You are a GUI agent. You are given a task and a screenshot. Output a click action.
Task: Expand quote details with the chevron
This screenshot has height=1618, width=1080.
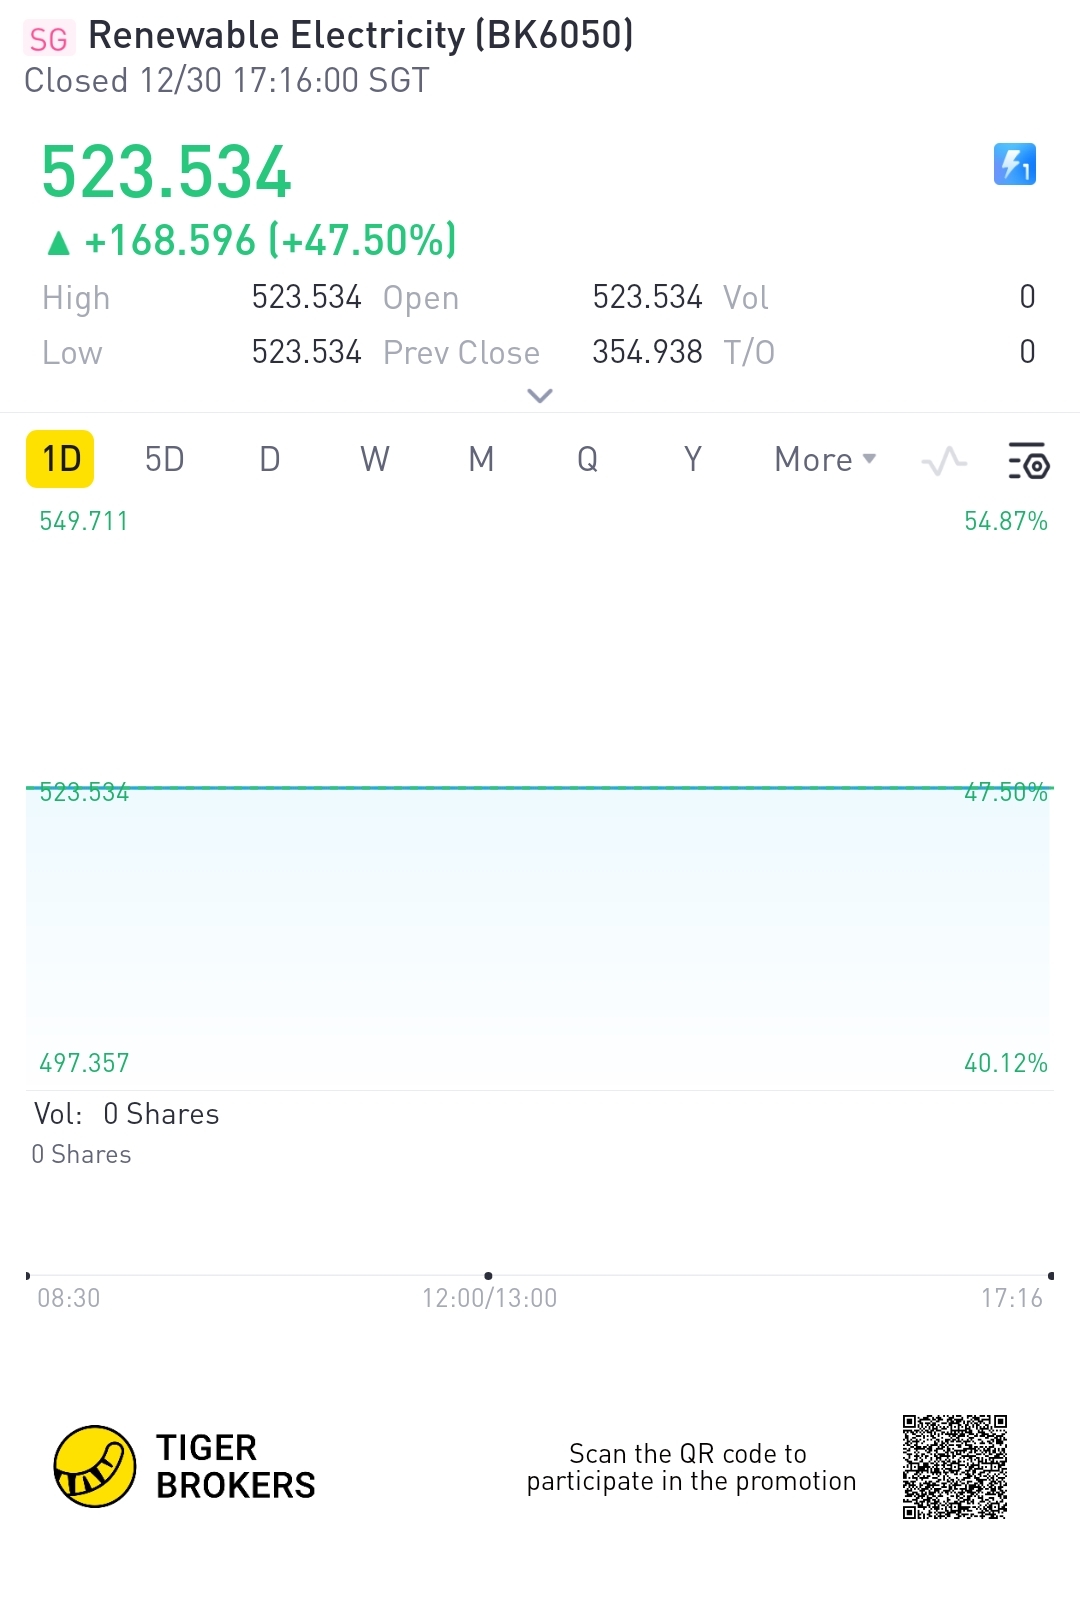point(540,396)
